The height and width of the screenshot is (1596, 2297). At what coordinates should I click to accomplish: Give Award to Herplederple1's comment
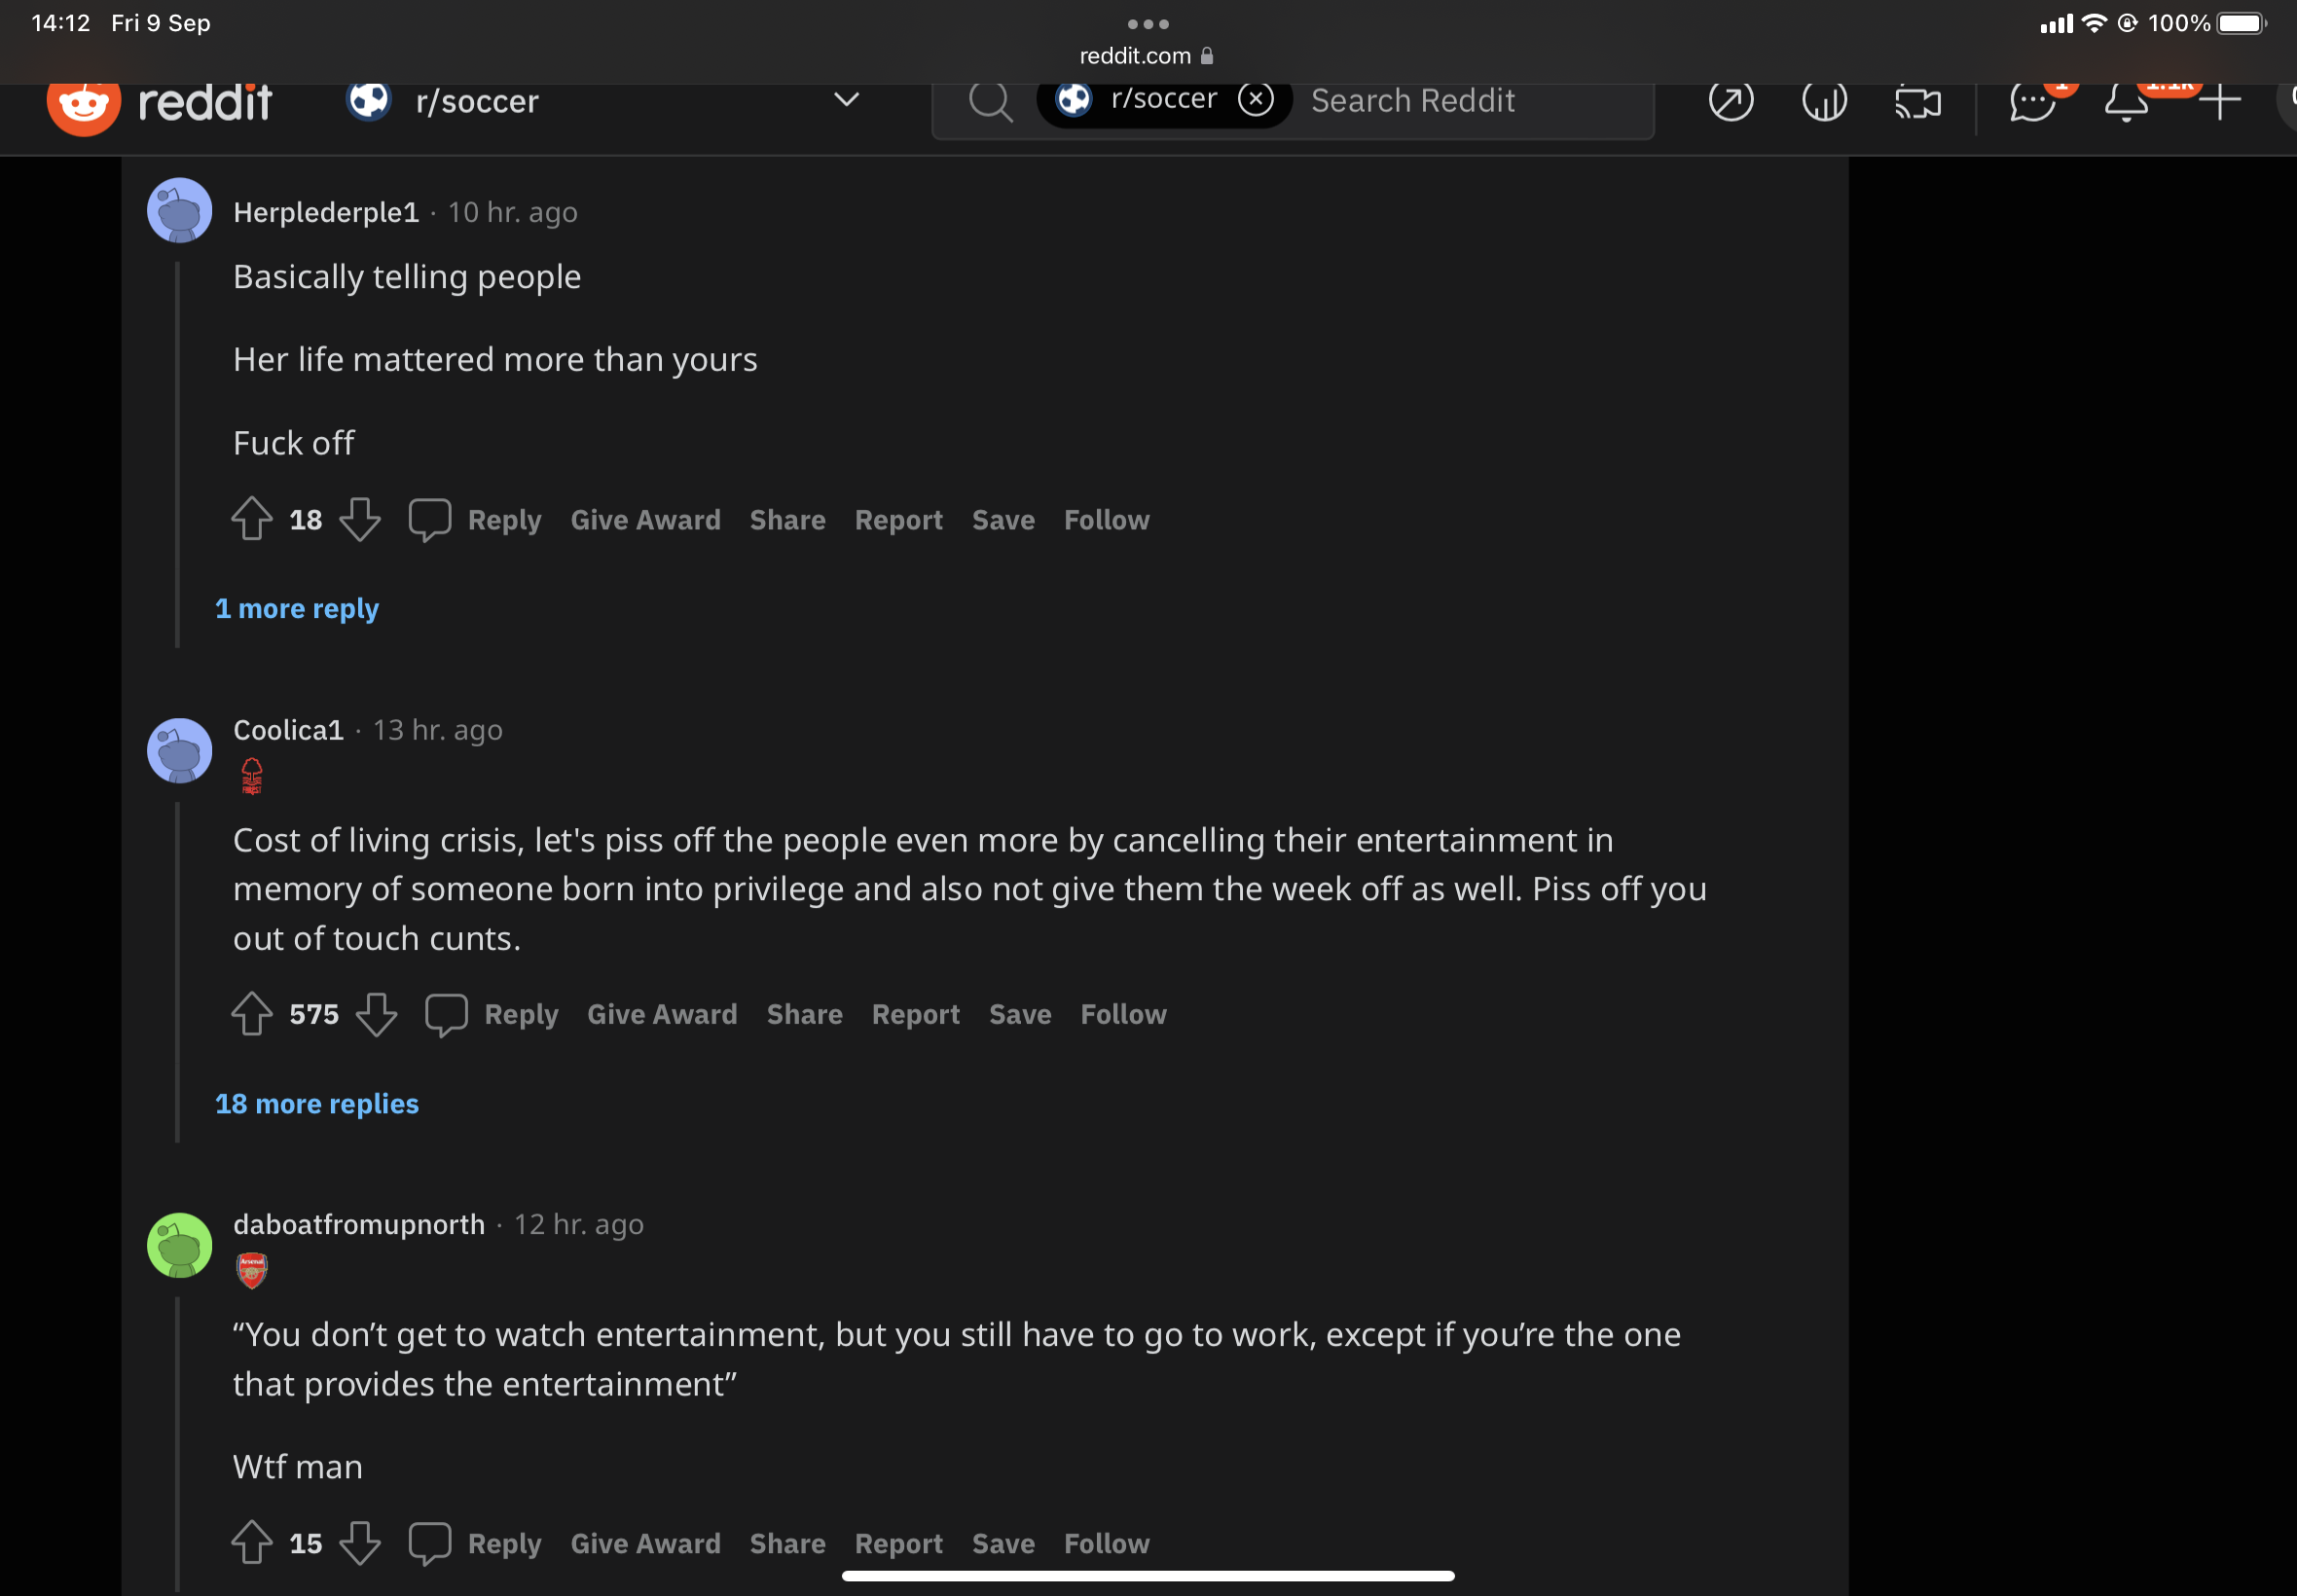point(645,520)
